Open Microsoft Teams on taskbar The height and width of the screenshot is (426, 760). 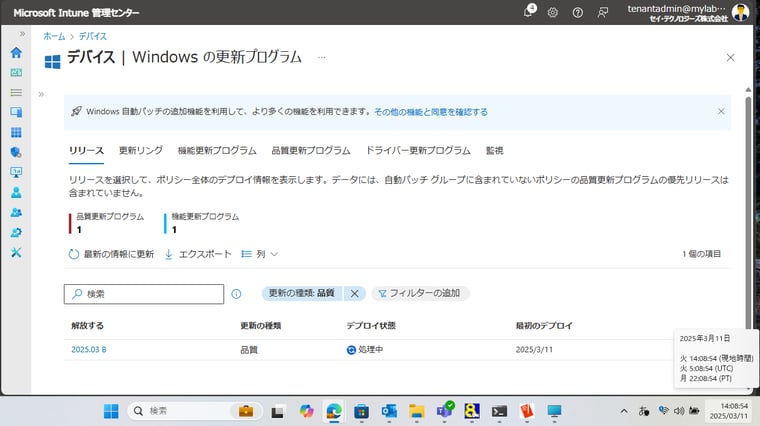[x=444, y=411]
